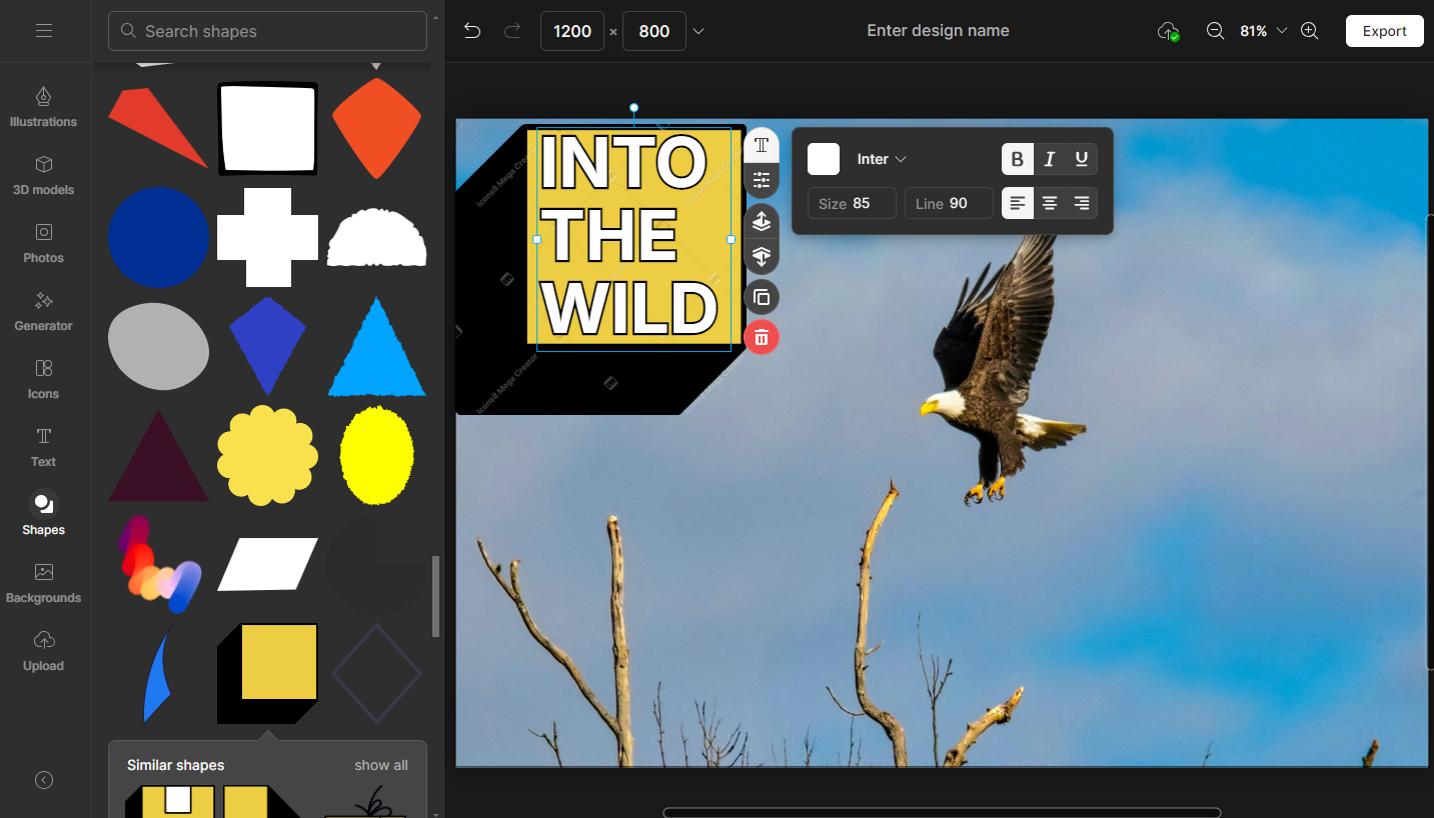Open the hamburger menu
The width and height of the screenshot is (1434, 818).
pos(44,31)
